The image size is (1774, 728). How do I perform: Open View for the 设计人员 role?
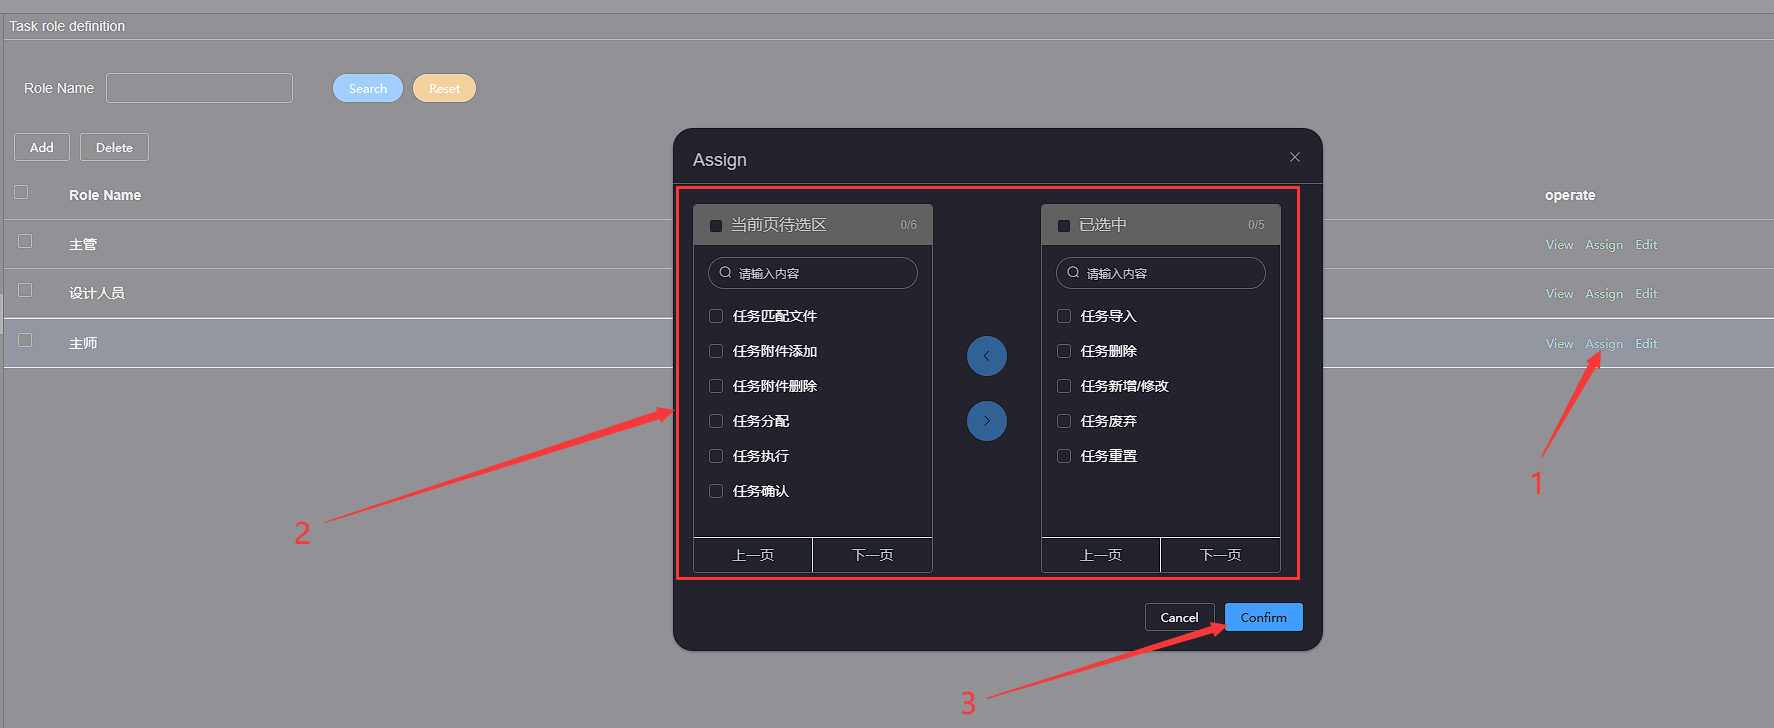pyautogui.click(x=1559, y=294)
